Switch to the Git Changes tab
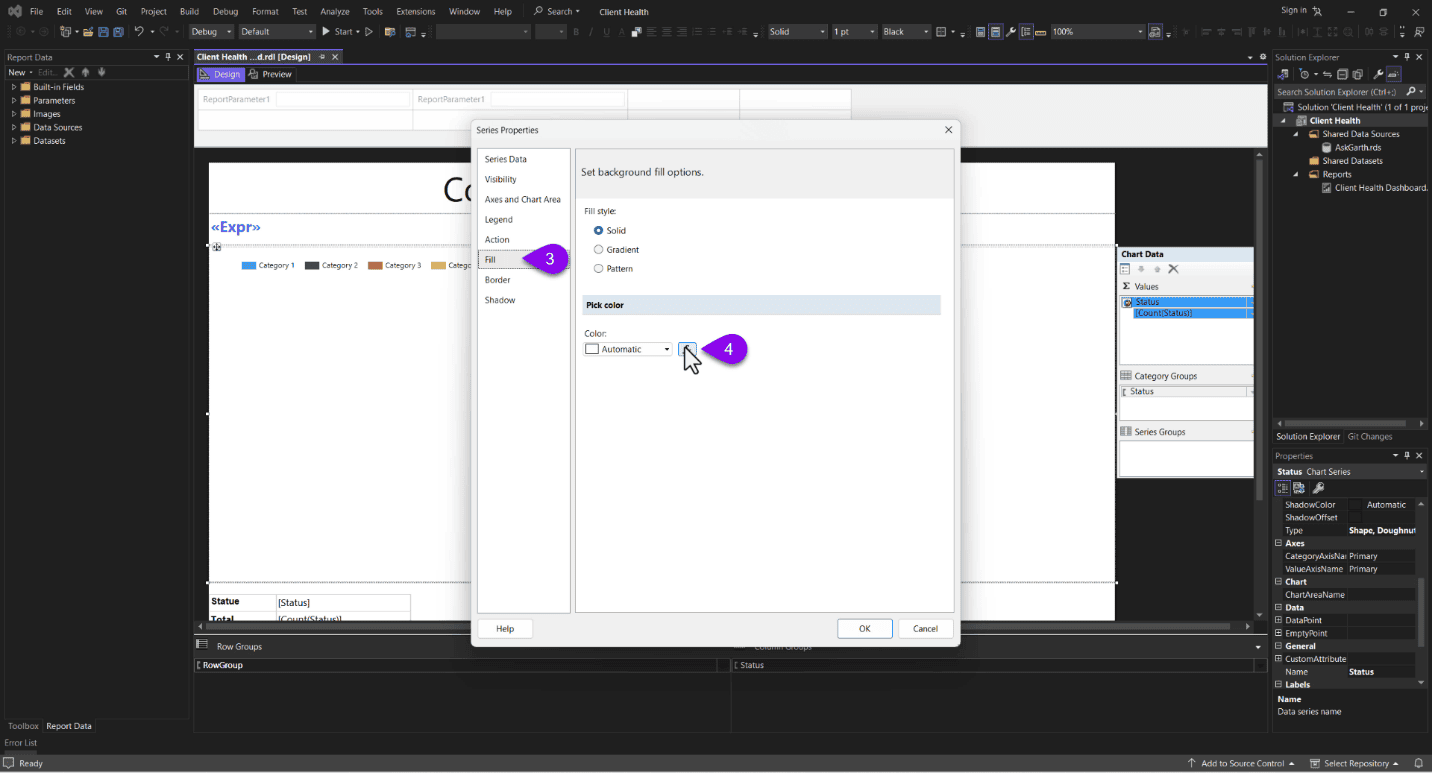 click(x=1369, y=437)
